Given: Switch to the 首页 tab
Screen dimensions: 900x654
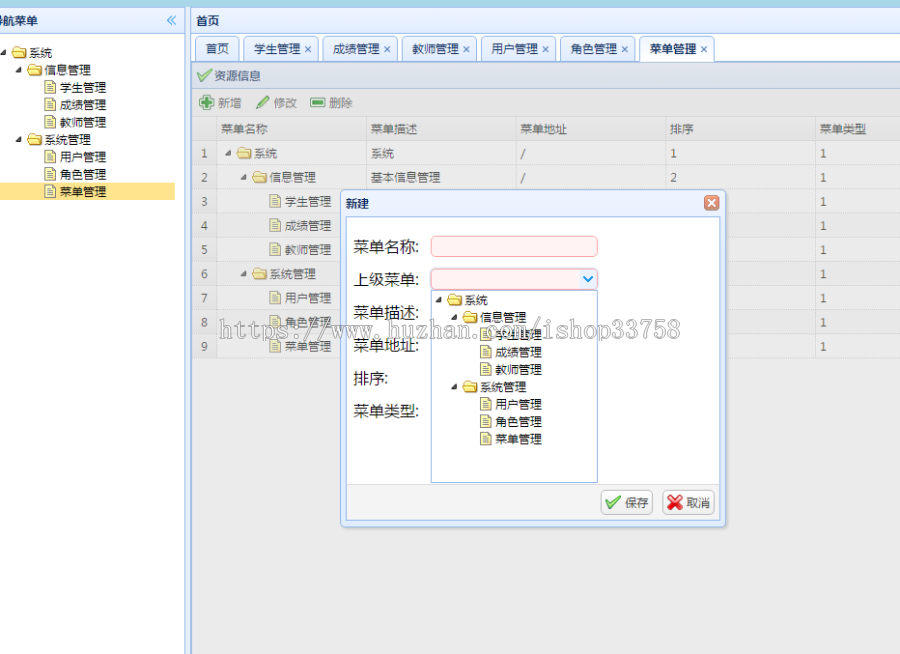Looking at the screenshot, I should 217,49.
